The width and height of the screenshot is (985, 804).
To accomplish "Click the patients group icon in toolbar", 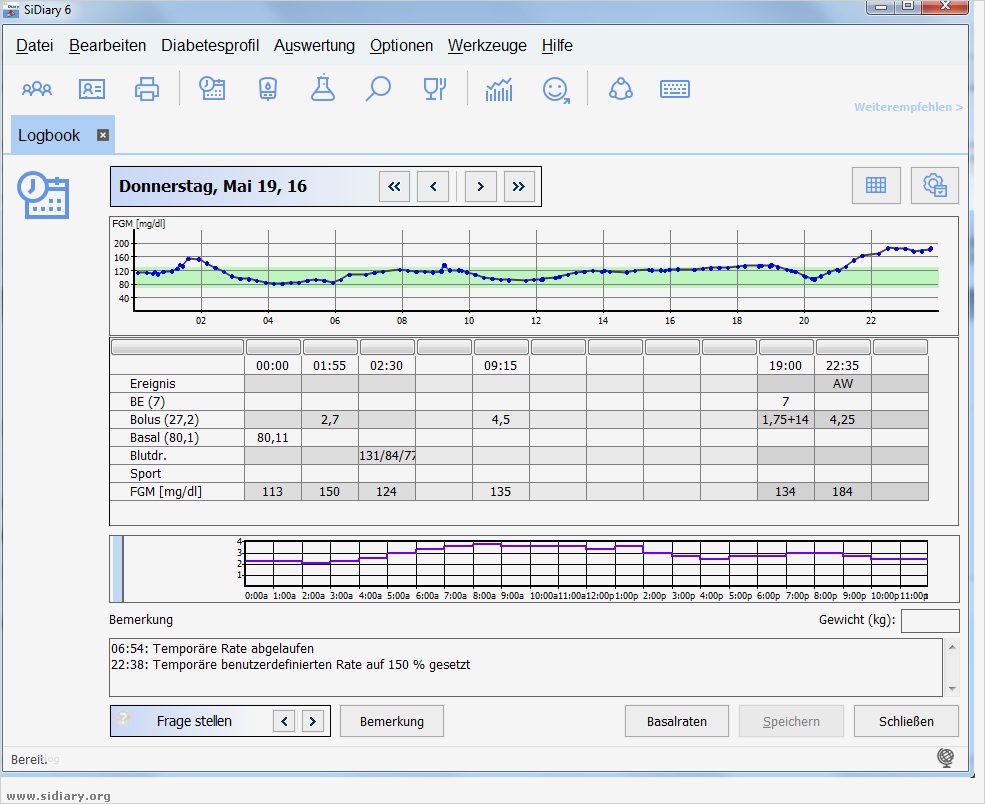I will [x=37, y=89].
